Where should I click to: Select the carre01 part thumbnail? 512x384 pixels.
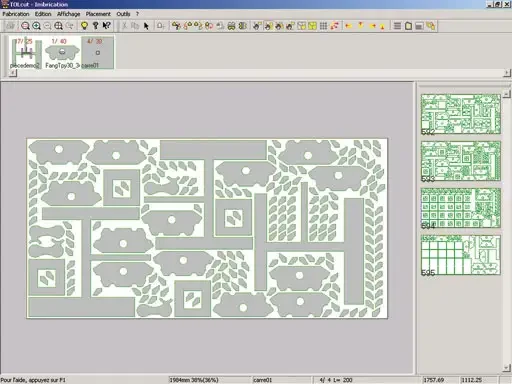click(x=97, y=53)
